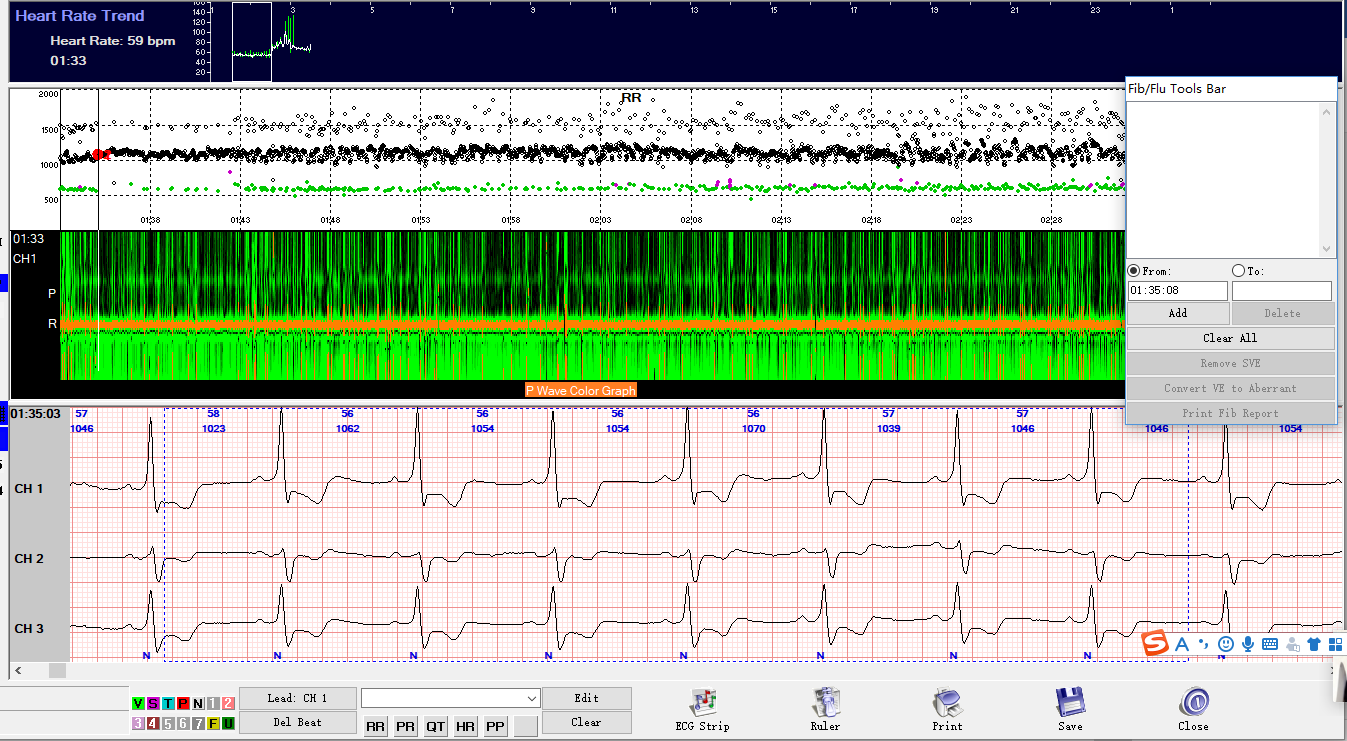Click the empty To time field
This screenshot has width=1347, height=741.
[1282, 291]
